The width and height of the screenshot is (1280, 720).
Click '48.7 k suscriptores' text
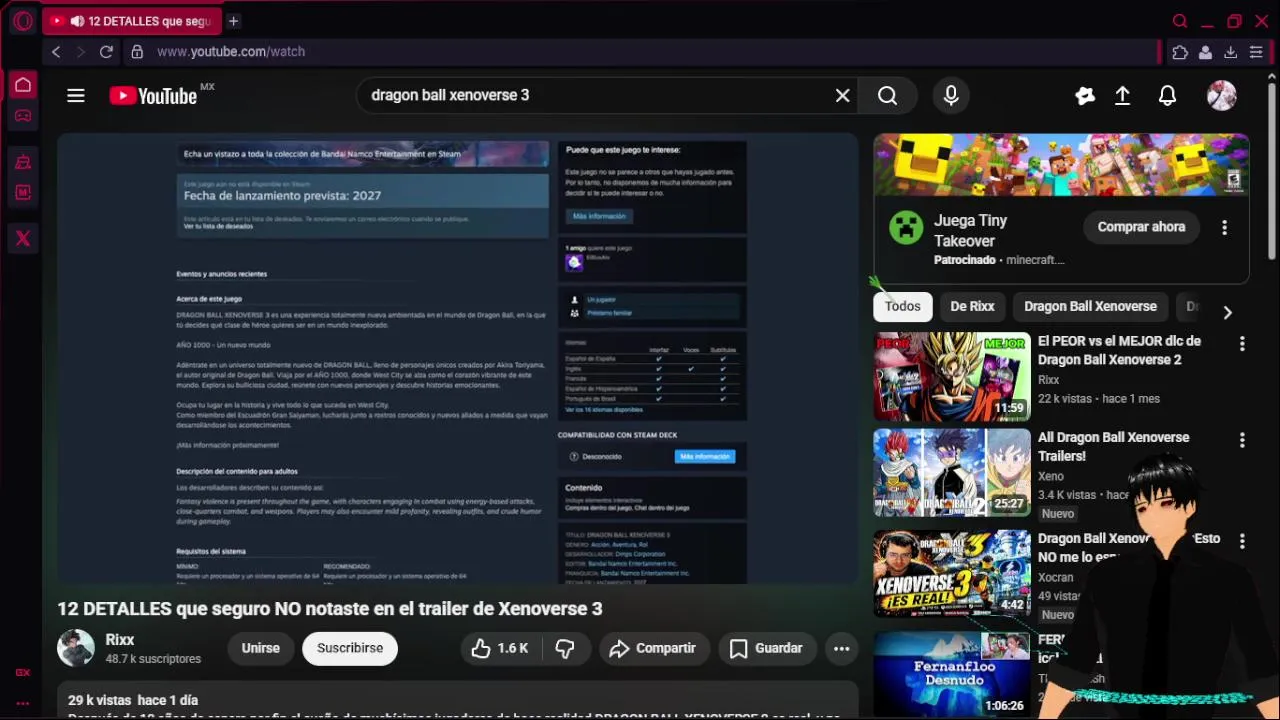(x=153, y=659)
